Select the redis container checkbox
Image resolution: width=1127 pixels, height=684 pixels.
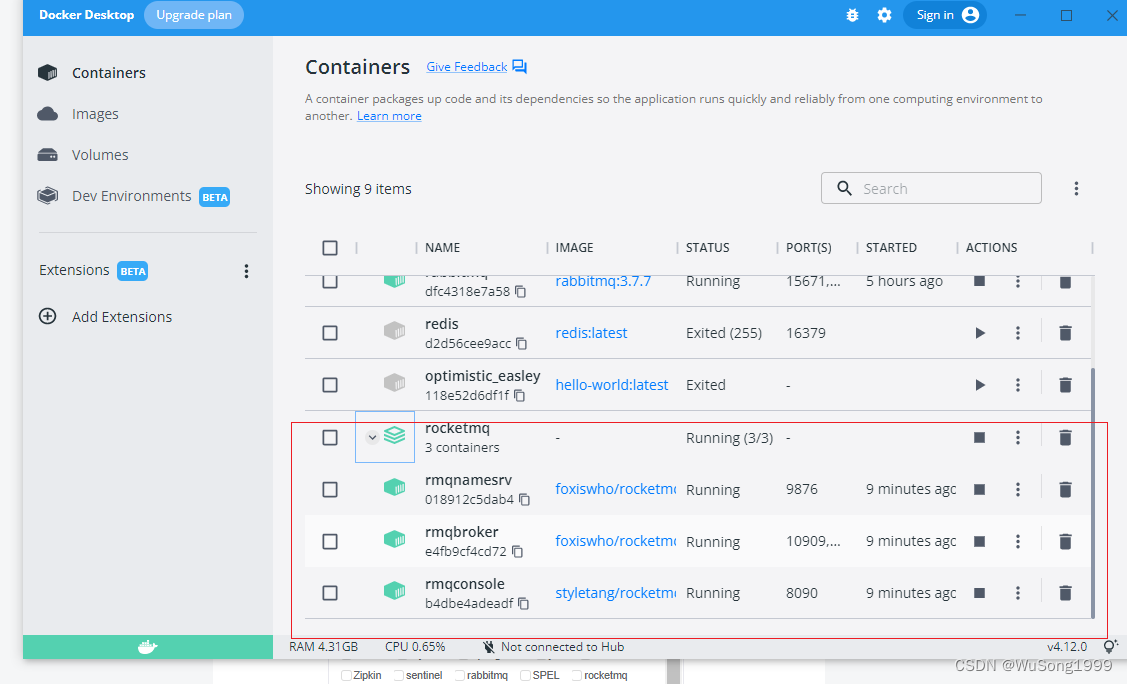(330, 333)
